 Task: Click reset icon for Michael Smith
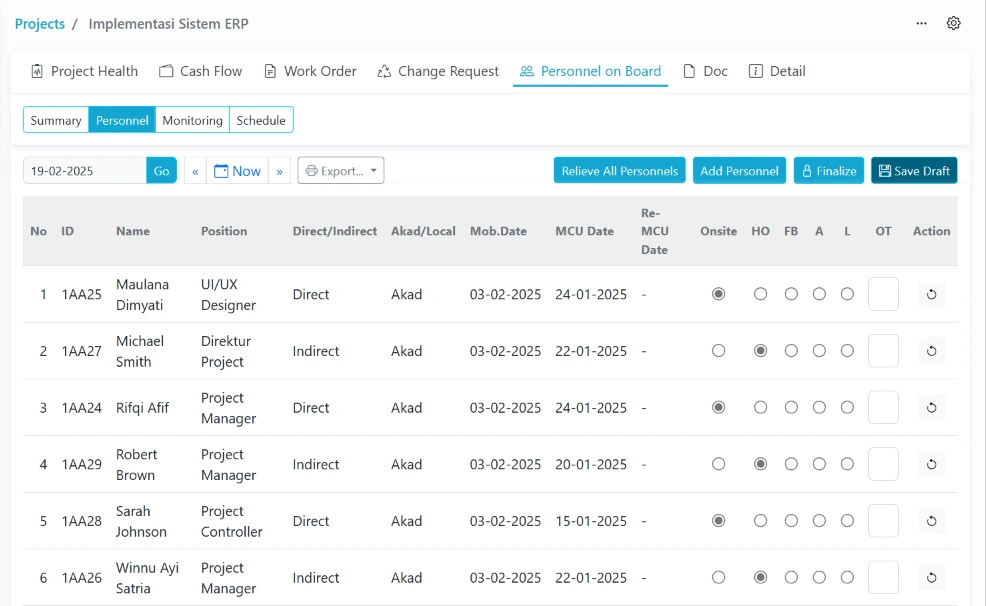click(x=931, y=351)
